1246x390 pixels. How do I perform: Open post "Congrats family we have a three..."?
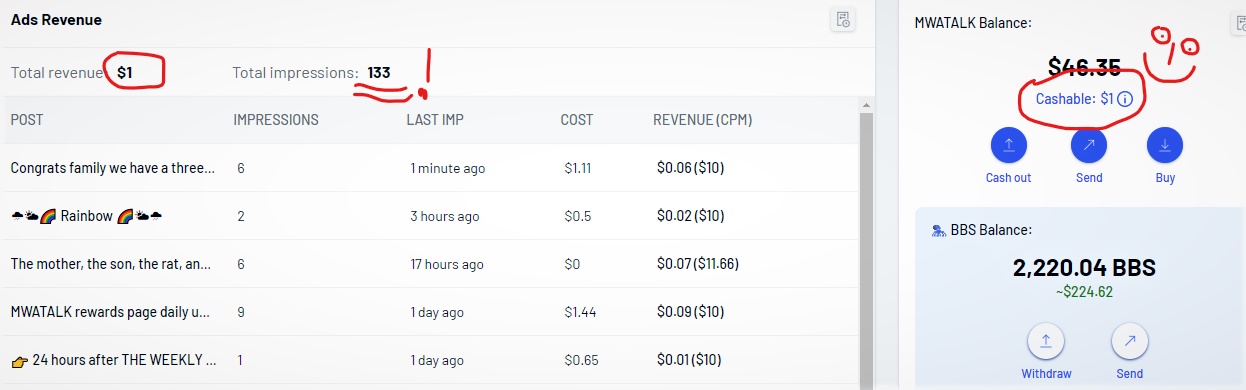pos(113,168)
